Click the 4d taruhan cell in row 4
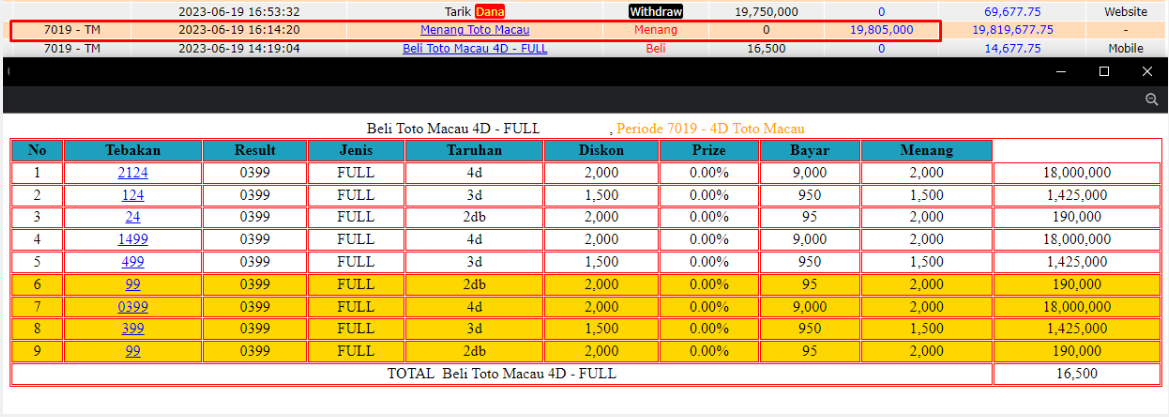Image resolution: width=1169 pixels, height=417 pixels. (x=474, y=239)
